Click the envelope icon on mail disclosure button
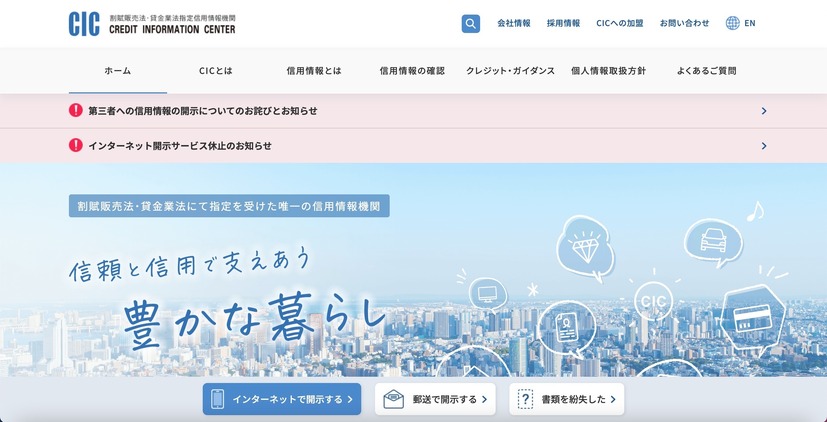 394,399
